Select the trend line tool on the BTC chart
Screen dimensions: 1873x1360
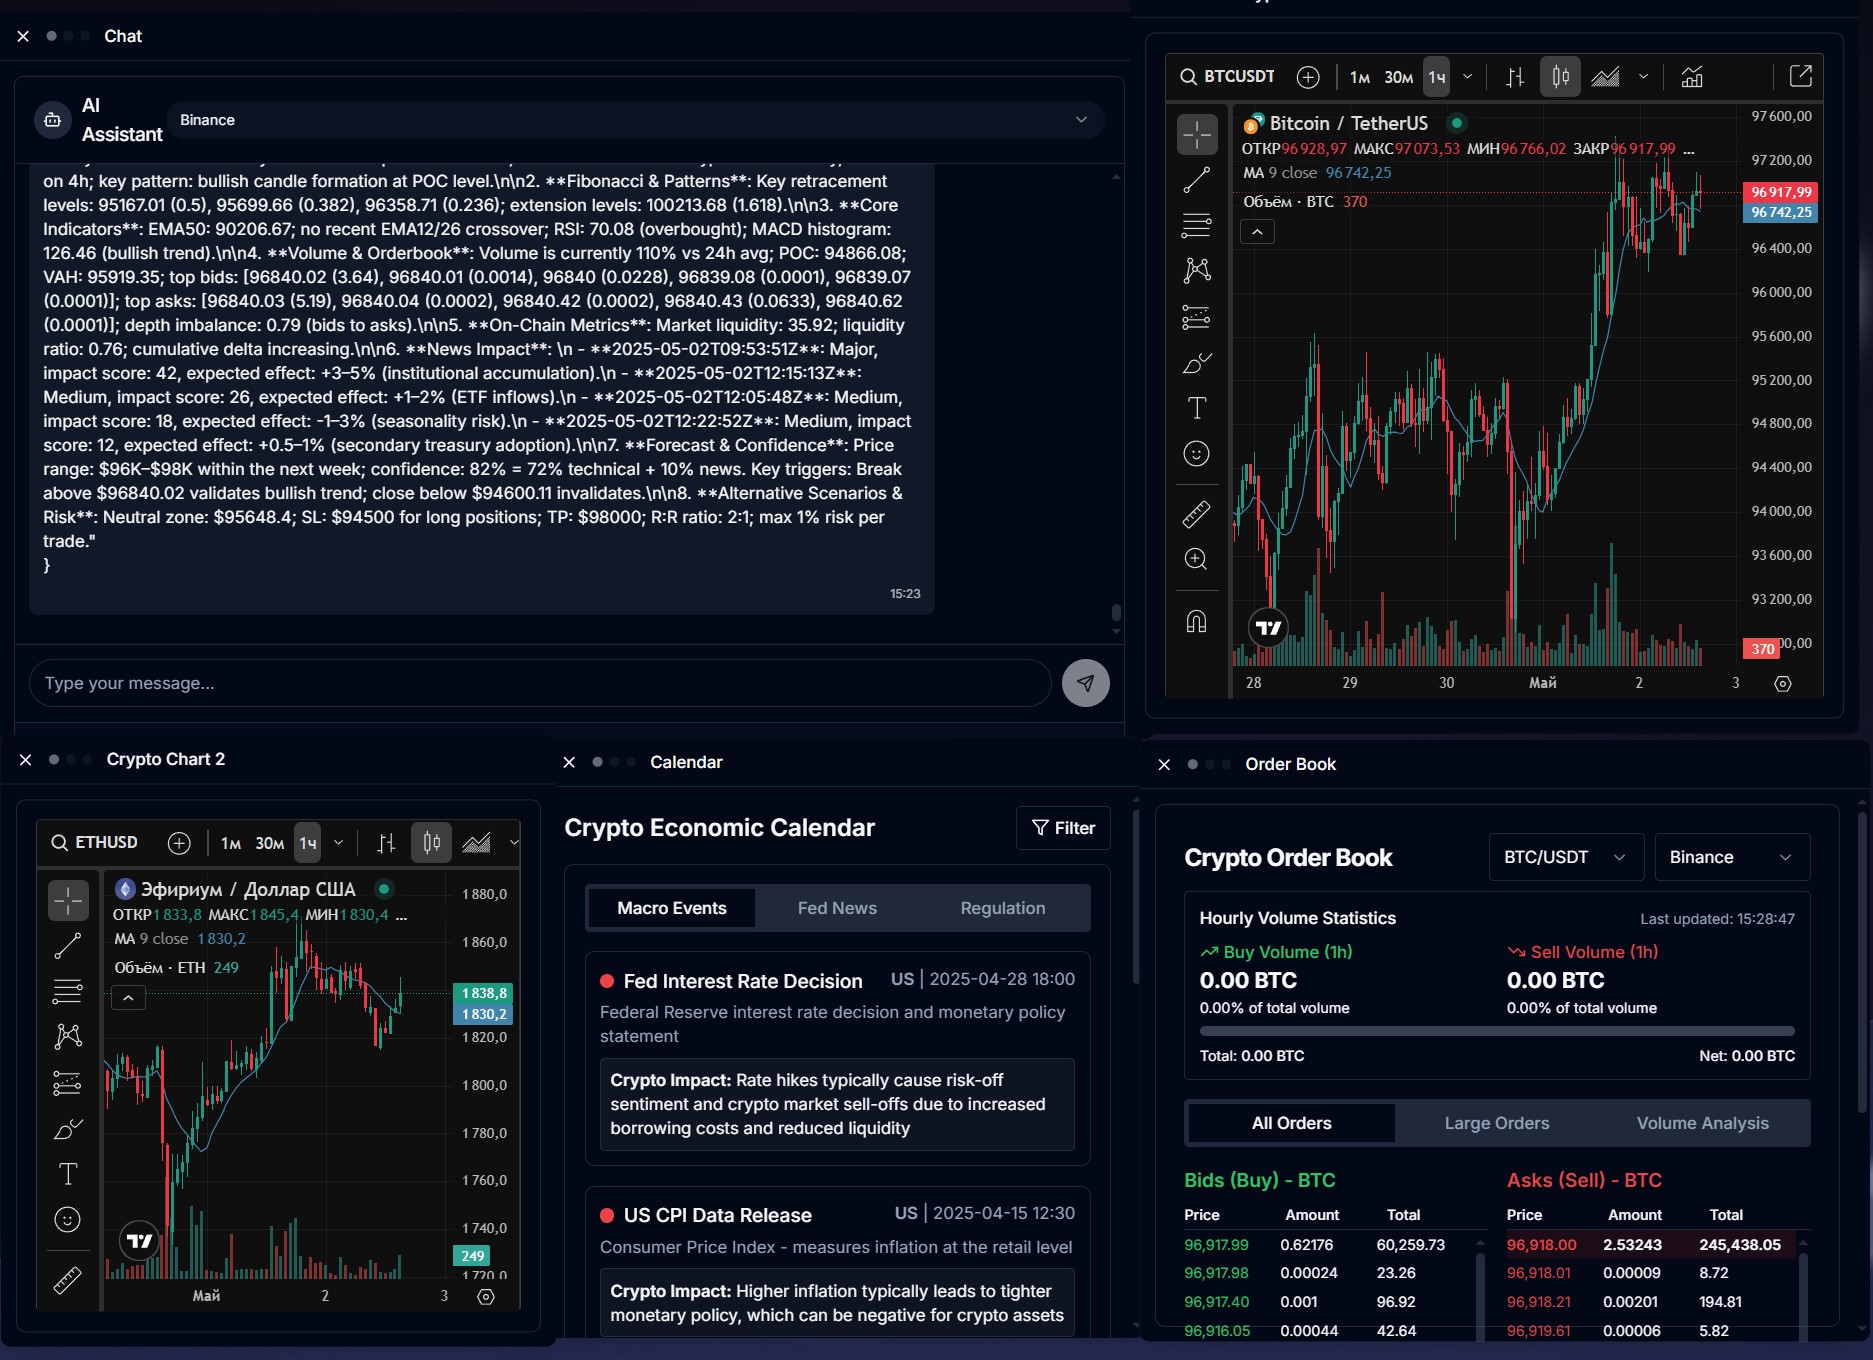[1197, 180]
